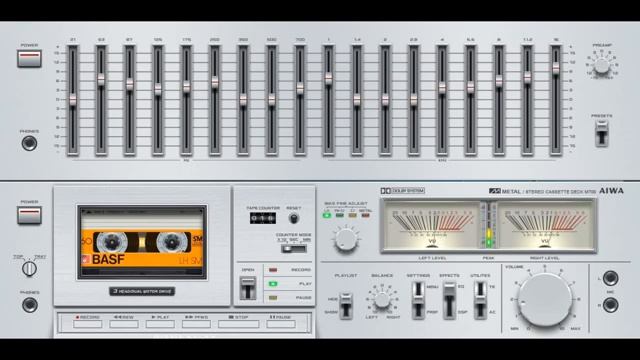Click the green Play indicator light
The width and height of the screenshot is (640, 360).
click(273, 284)
